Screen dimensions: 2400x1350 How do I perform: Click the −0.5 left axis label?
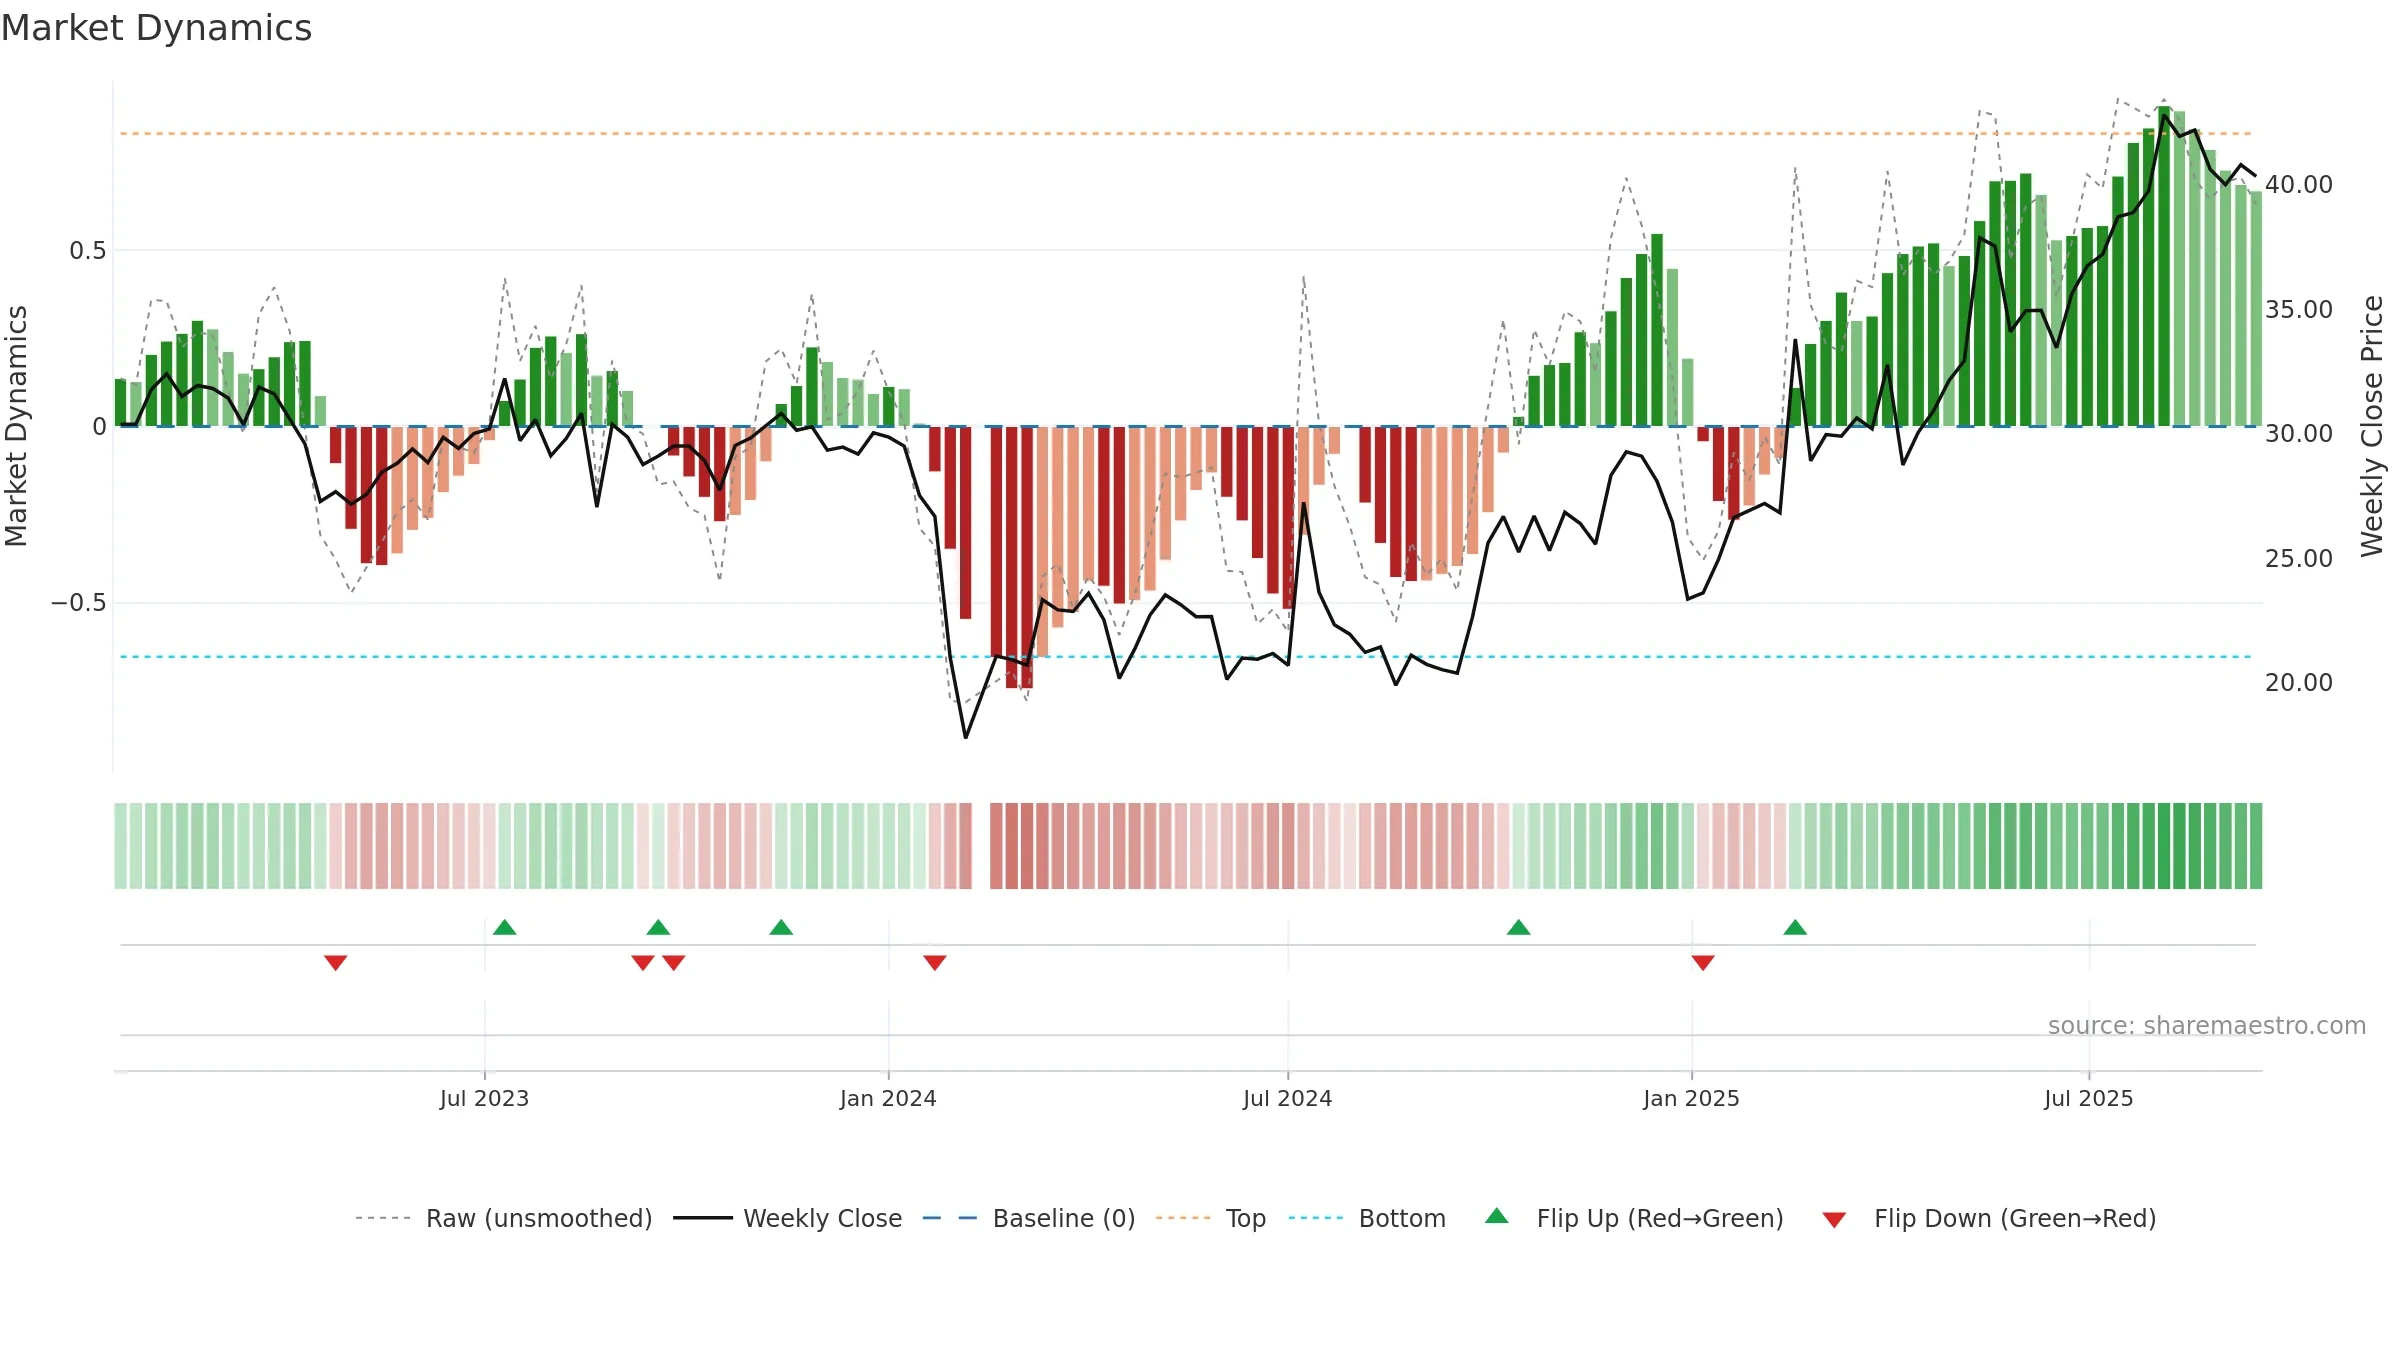(x=79, y=603)
